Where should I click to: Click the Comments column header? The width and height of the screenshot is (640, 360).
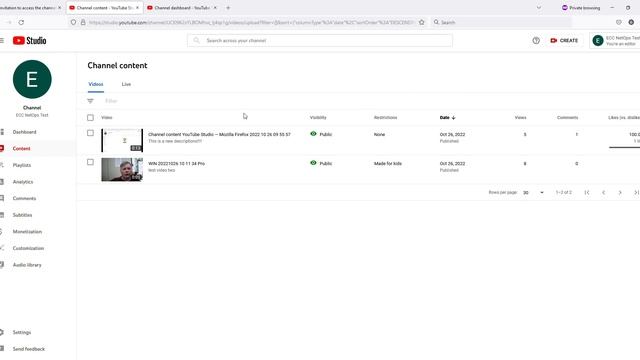point(567,118)
